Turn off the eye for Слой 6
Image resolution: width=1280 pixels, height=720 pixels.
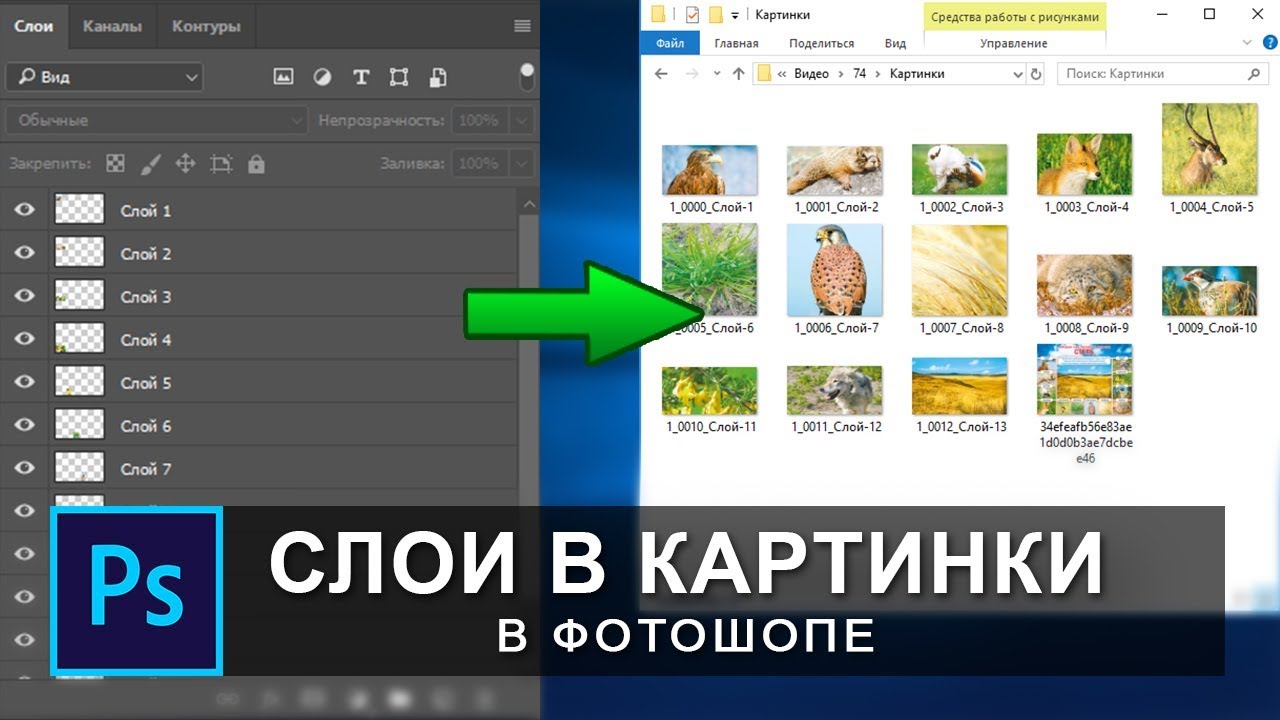[25, 425]
